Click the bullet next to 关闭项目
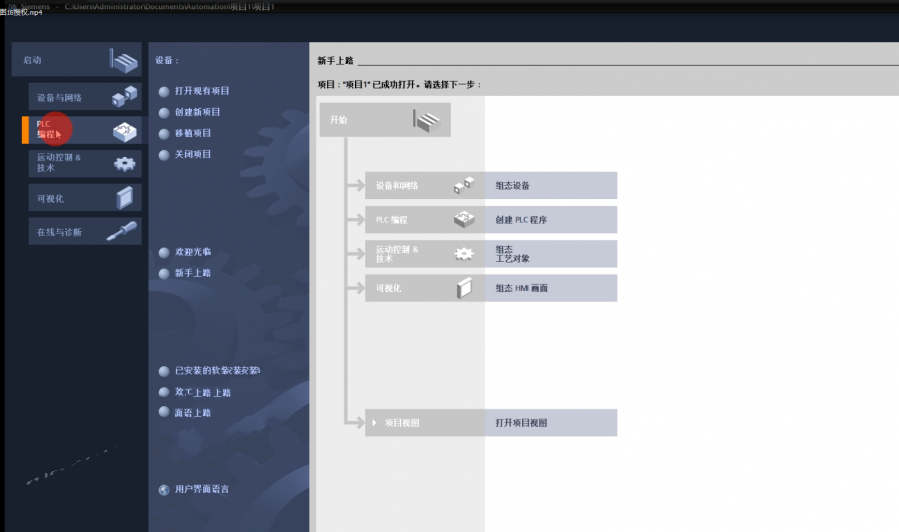This screenshot has width=899, height=532. (164, 155)
